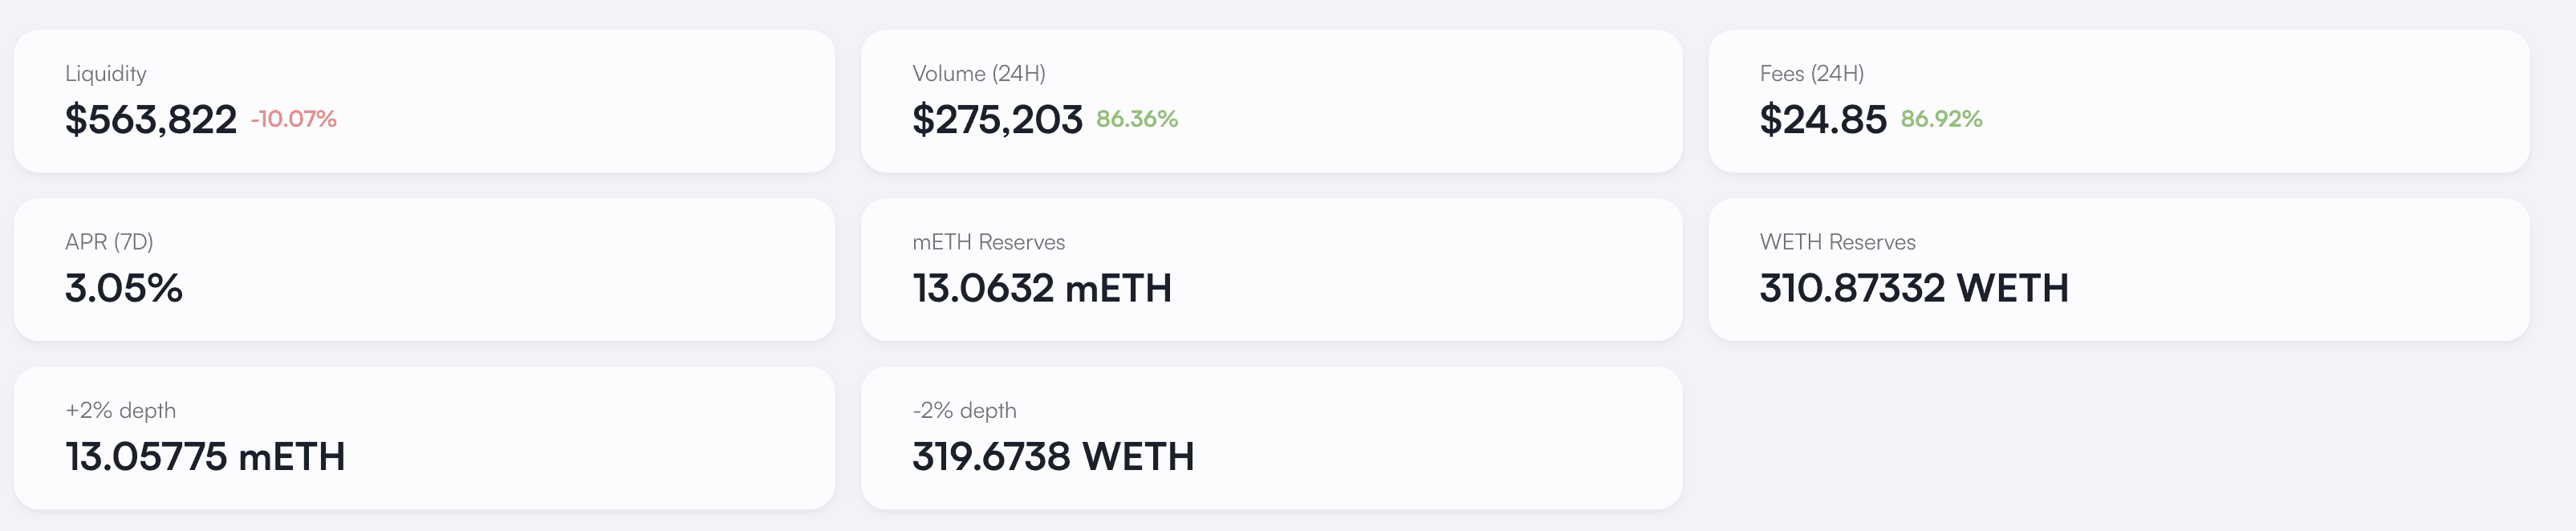Click the 86.36% volume change
This screenshot has width=2576, height=531.
[x=1136, y=119]
